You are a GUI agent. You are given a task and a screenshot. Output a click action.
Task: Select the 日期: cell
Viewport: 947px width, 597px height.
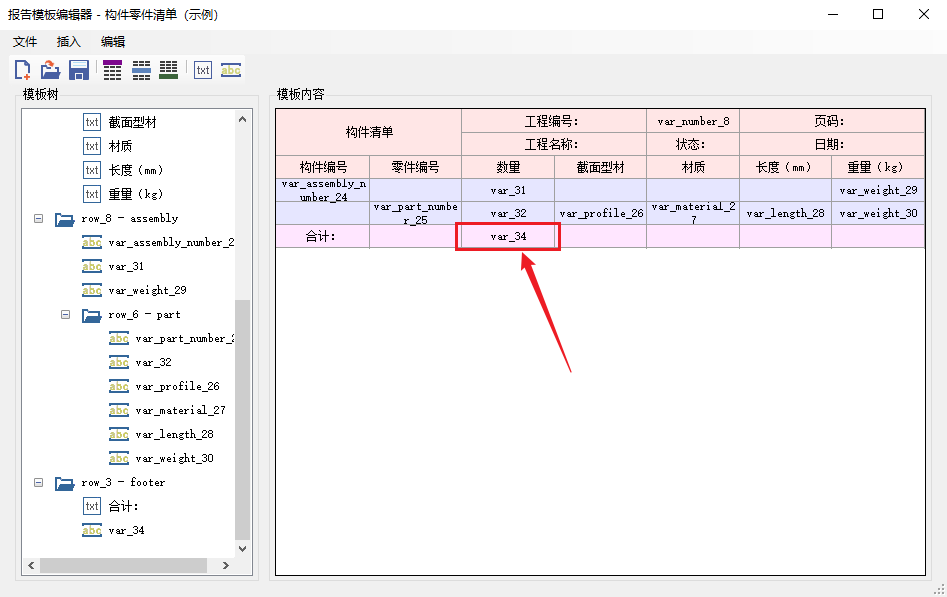pyautogui.click(x=832, y=144)
